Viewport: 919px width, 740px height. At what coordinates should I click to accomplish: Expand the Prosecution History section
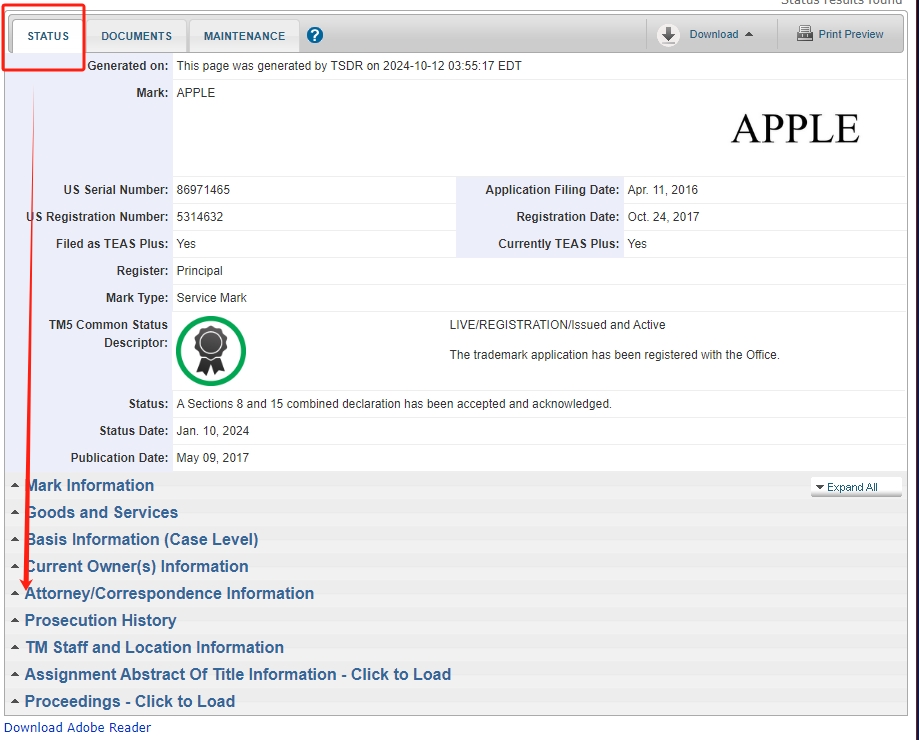(100, 620)
